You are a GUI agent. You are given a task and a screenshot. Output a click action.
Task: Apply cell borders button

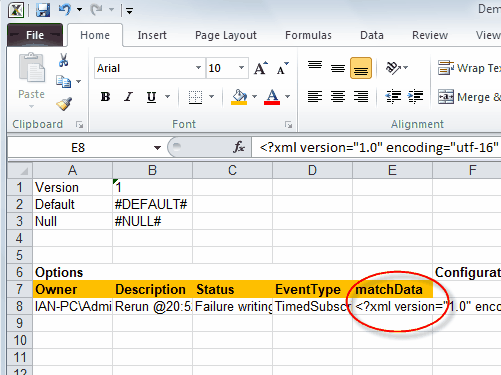tap(195, 97)
